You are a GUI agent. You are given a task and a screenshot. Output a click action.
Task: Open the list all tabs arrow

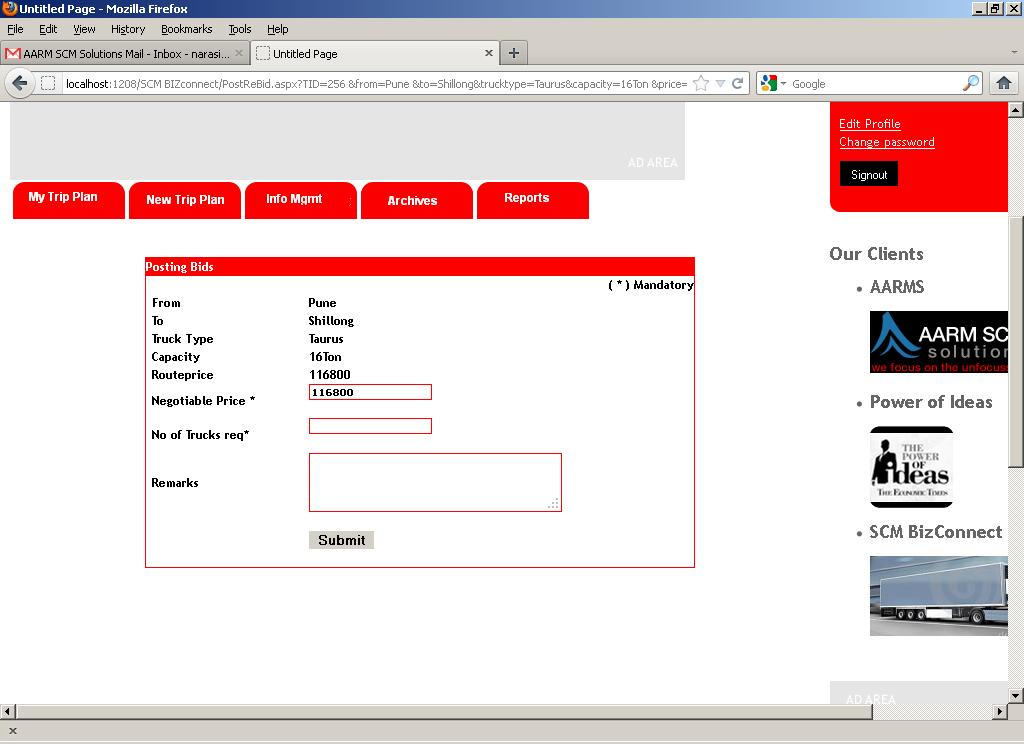point(1014,52)
